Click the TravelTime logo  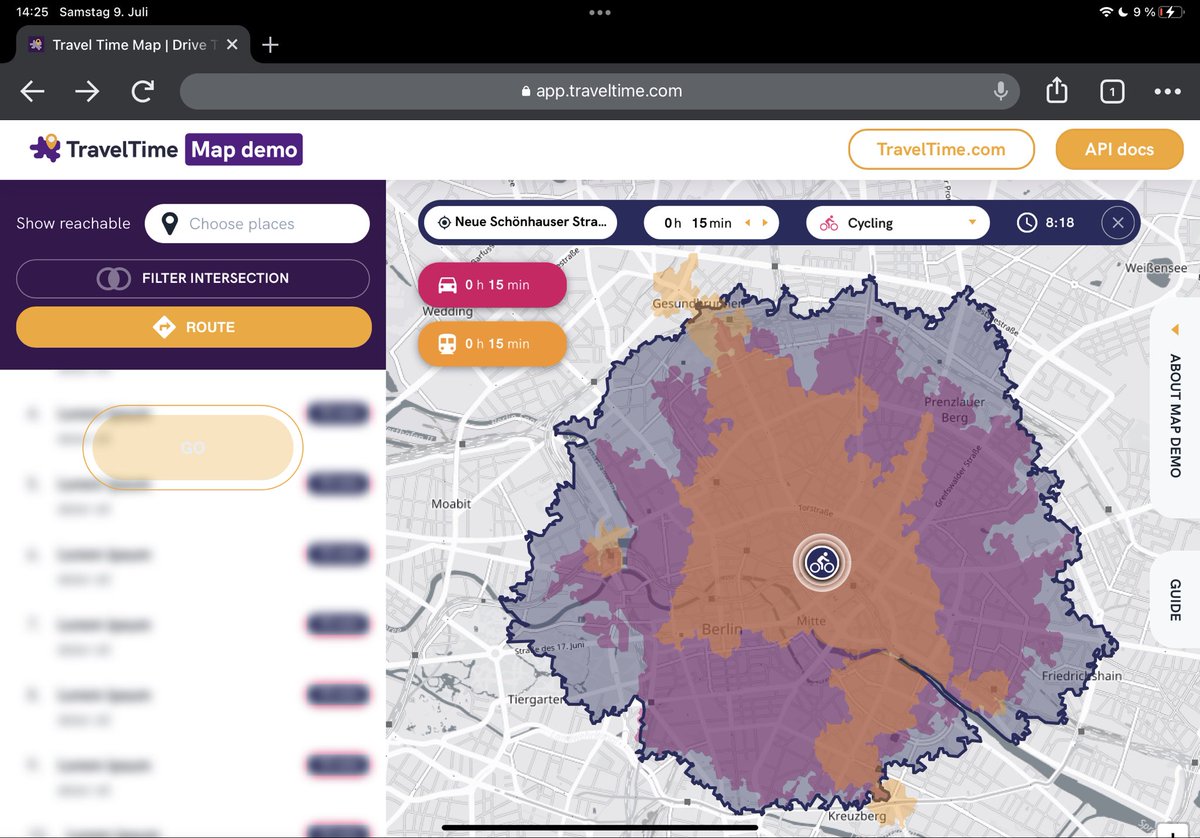[104, 150]
